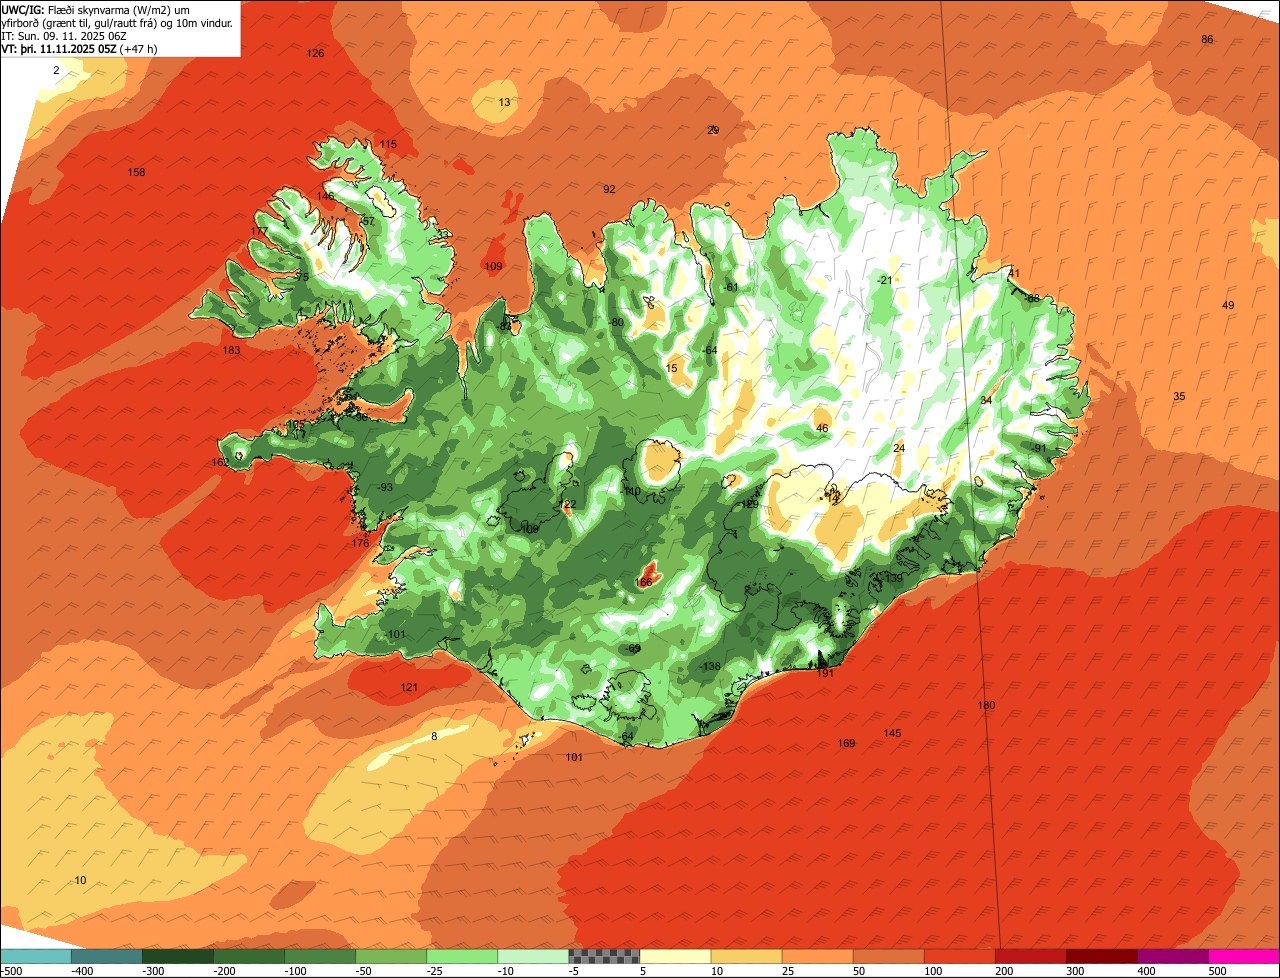The width and height of the screenshot is (1280, 978).
Task: Click the map value -69
Action: tap(633, 648)
